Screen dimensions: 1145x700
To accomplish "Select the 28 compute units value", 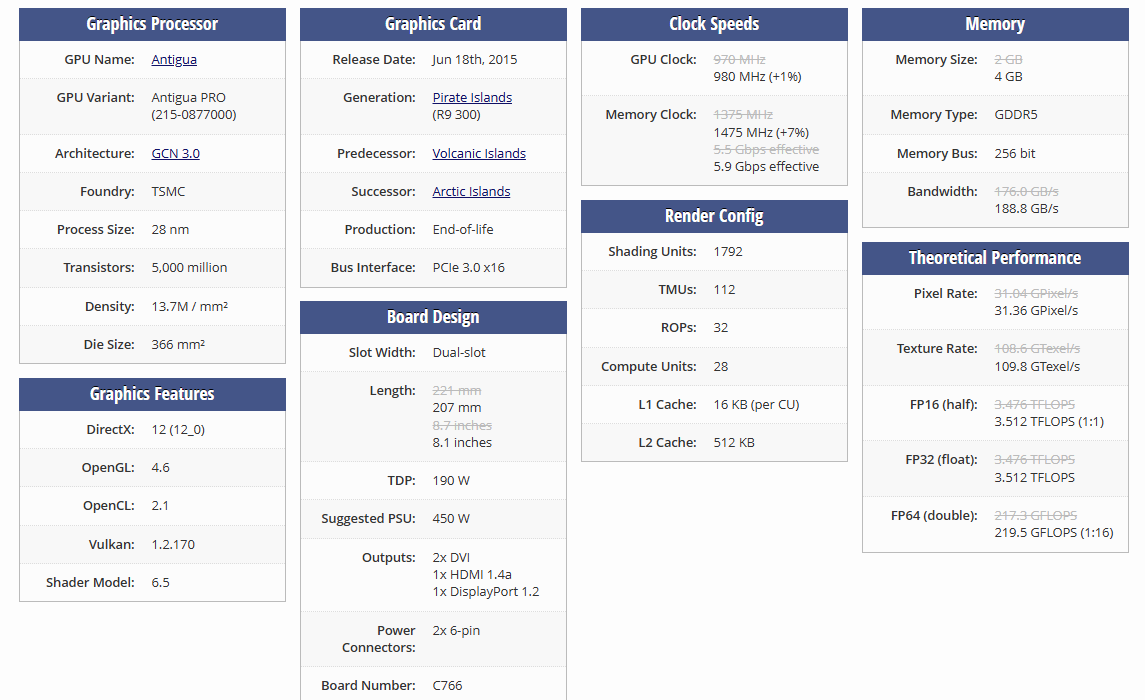I will (721, 366).
